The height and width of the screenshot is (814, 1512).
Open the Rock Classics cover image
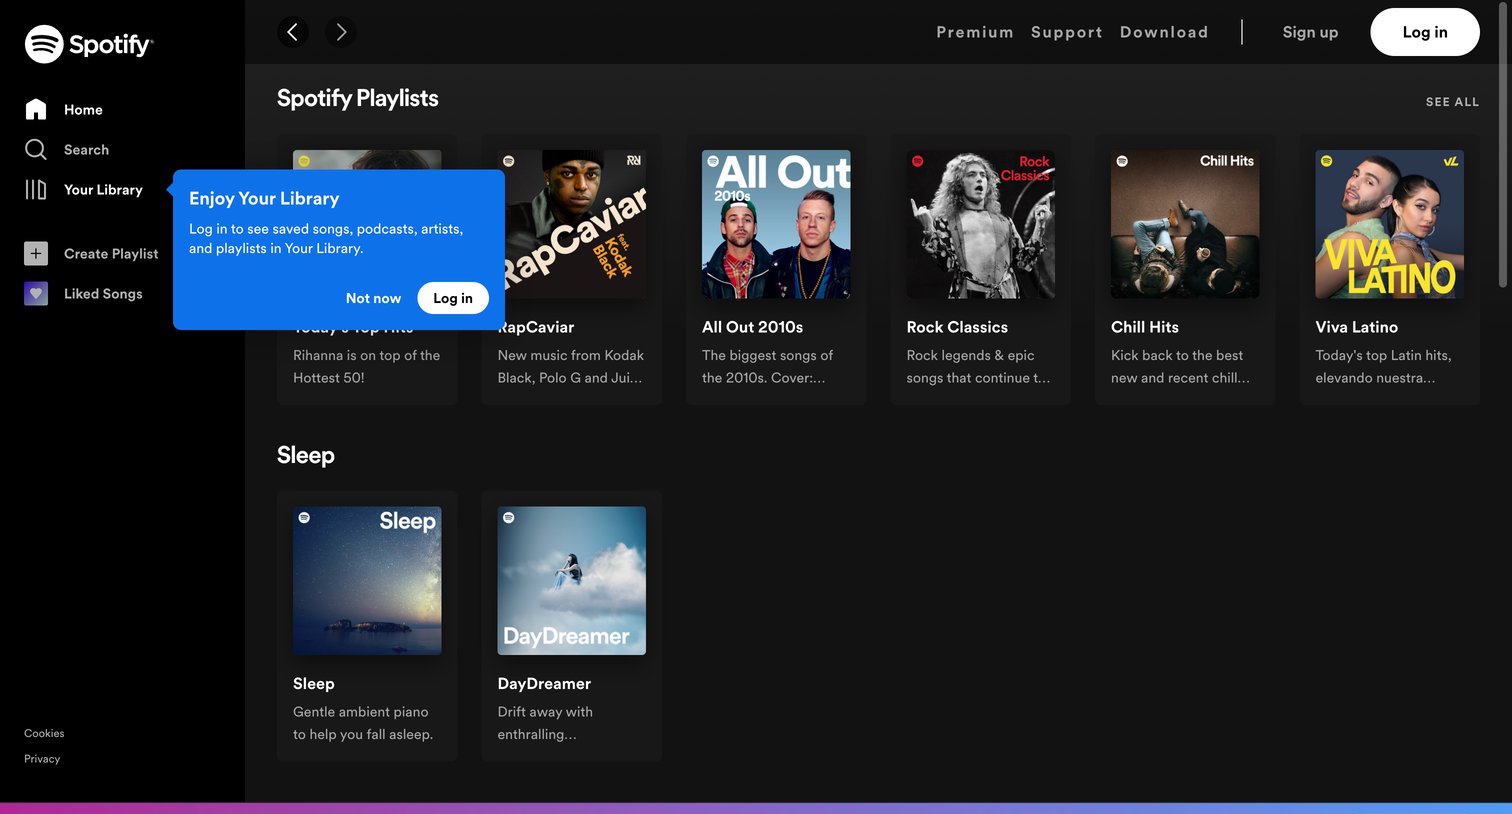coord(981,224)
